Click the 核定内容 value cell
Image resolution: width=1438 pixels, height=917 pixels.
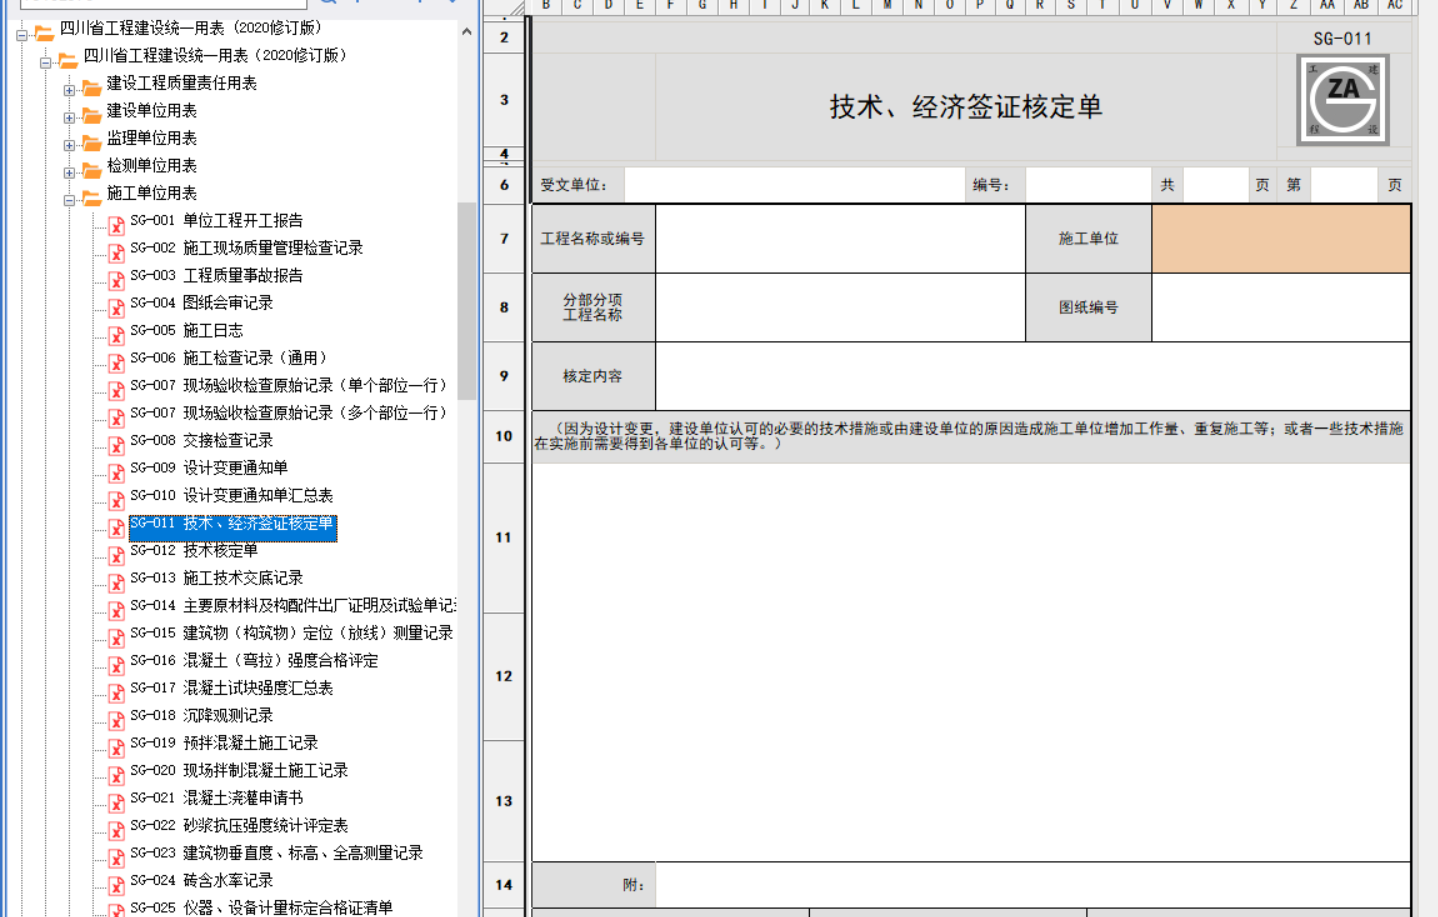[x=1033, y=377]
